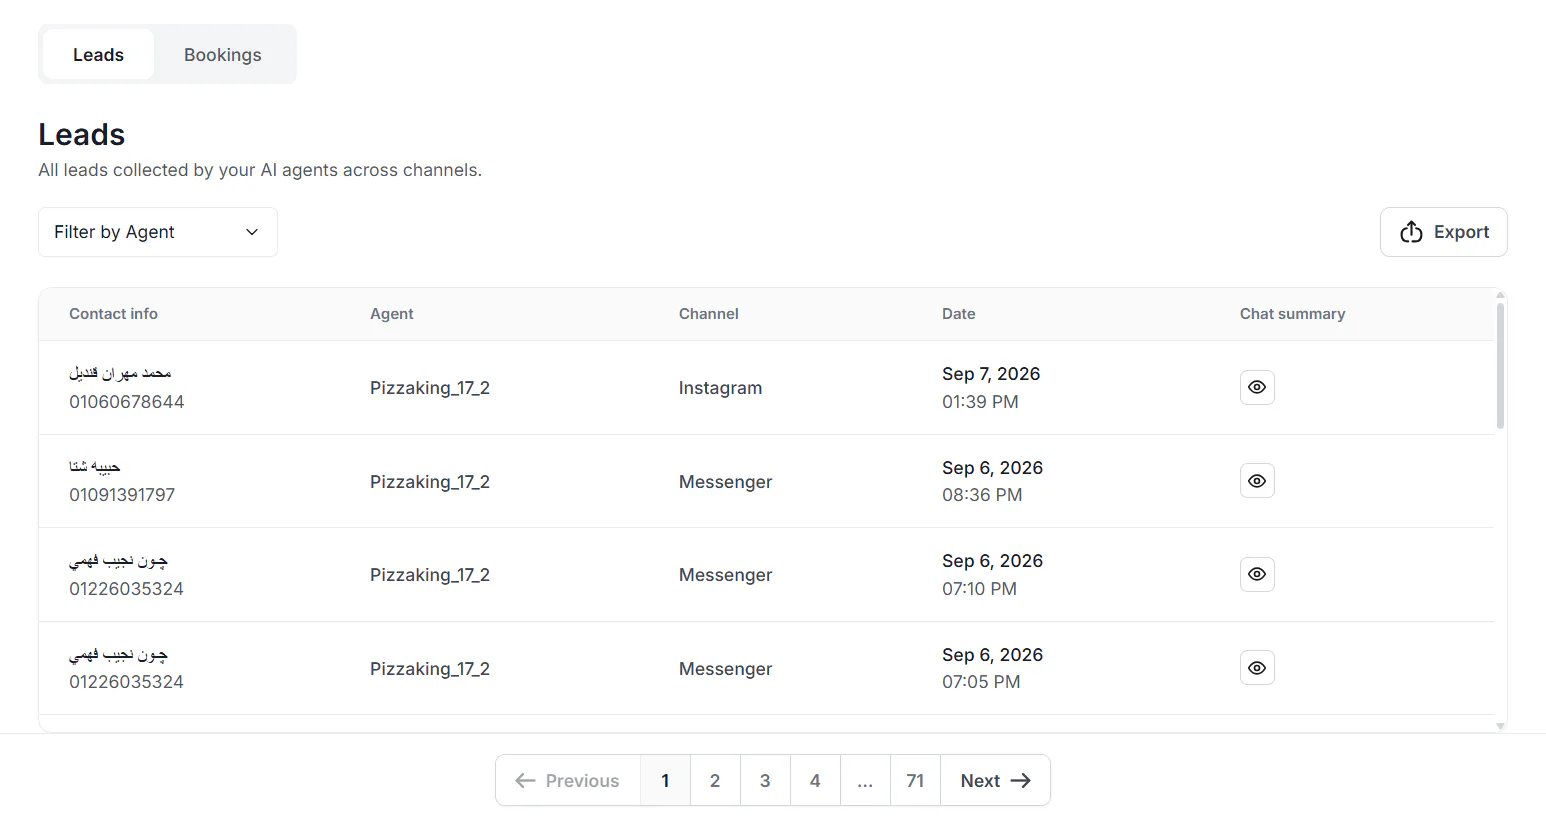This screenshot has height=825, width=1546.
Task: View chat summary for 01060678644 lead
Action: pos(1257,387)
